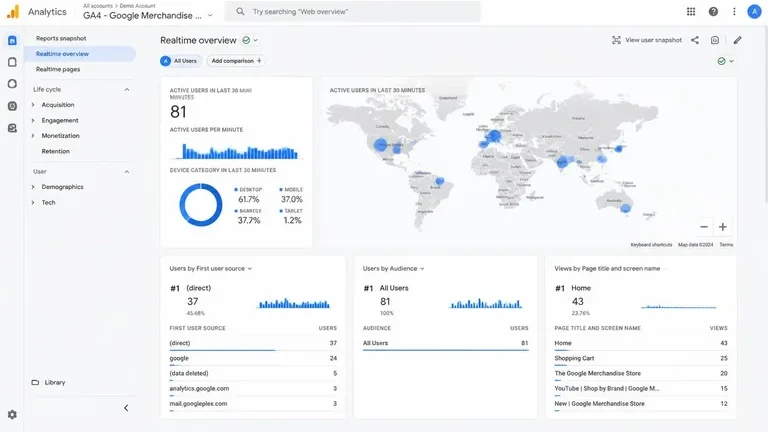Click the All Users chip
The height and width of the screenshot is (432, 768).
tap(180, 61)
